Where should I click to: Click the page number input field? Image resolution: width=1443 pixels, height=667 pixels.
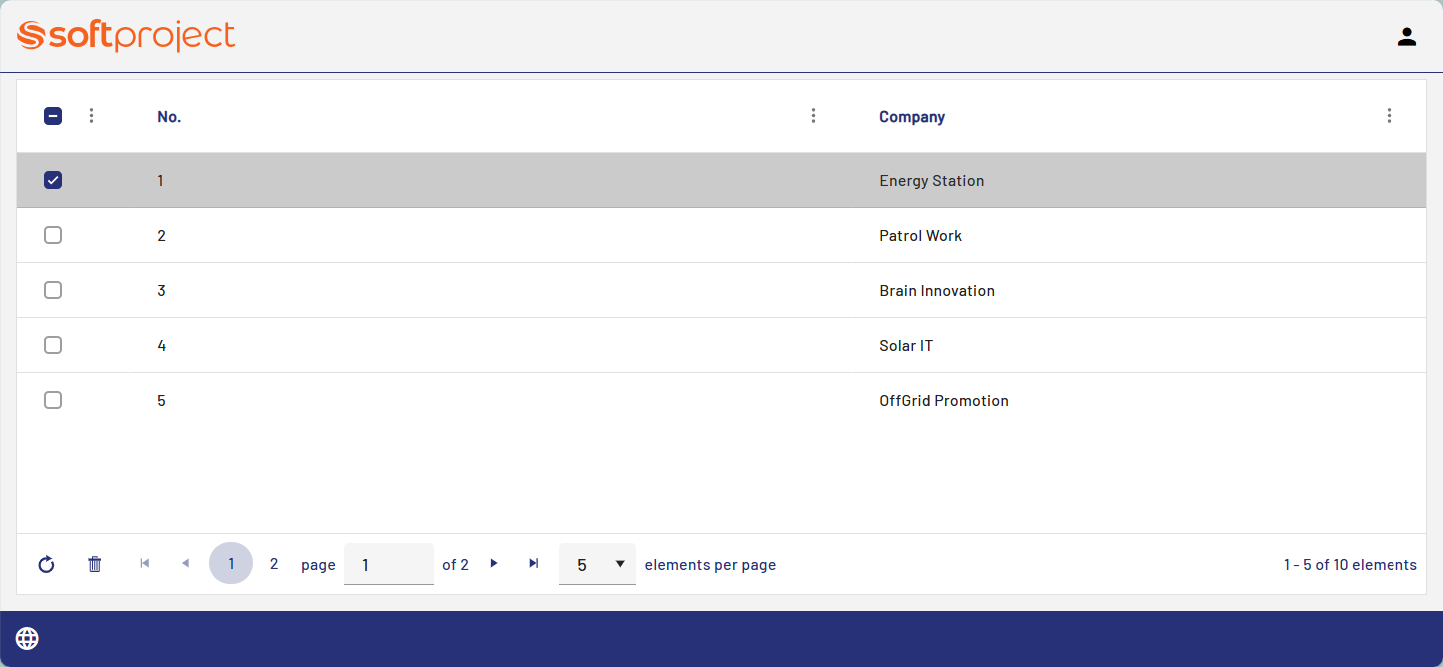tap(388, 565)
